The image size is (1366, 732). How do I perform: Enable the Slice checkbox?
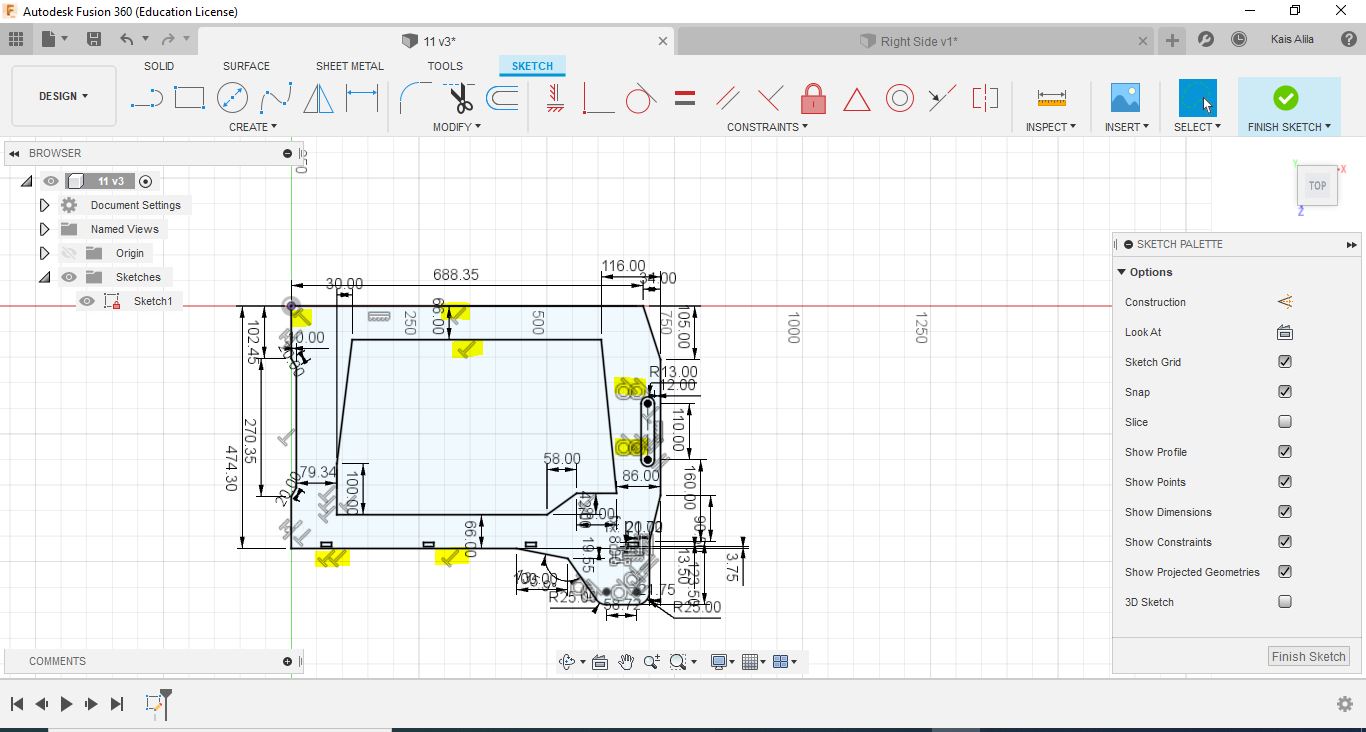[1285, 422]
